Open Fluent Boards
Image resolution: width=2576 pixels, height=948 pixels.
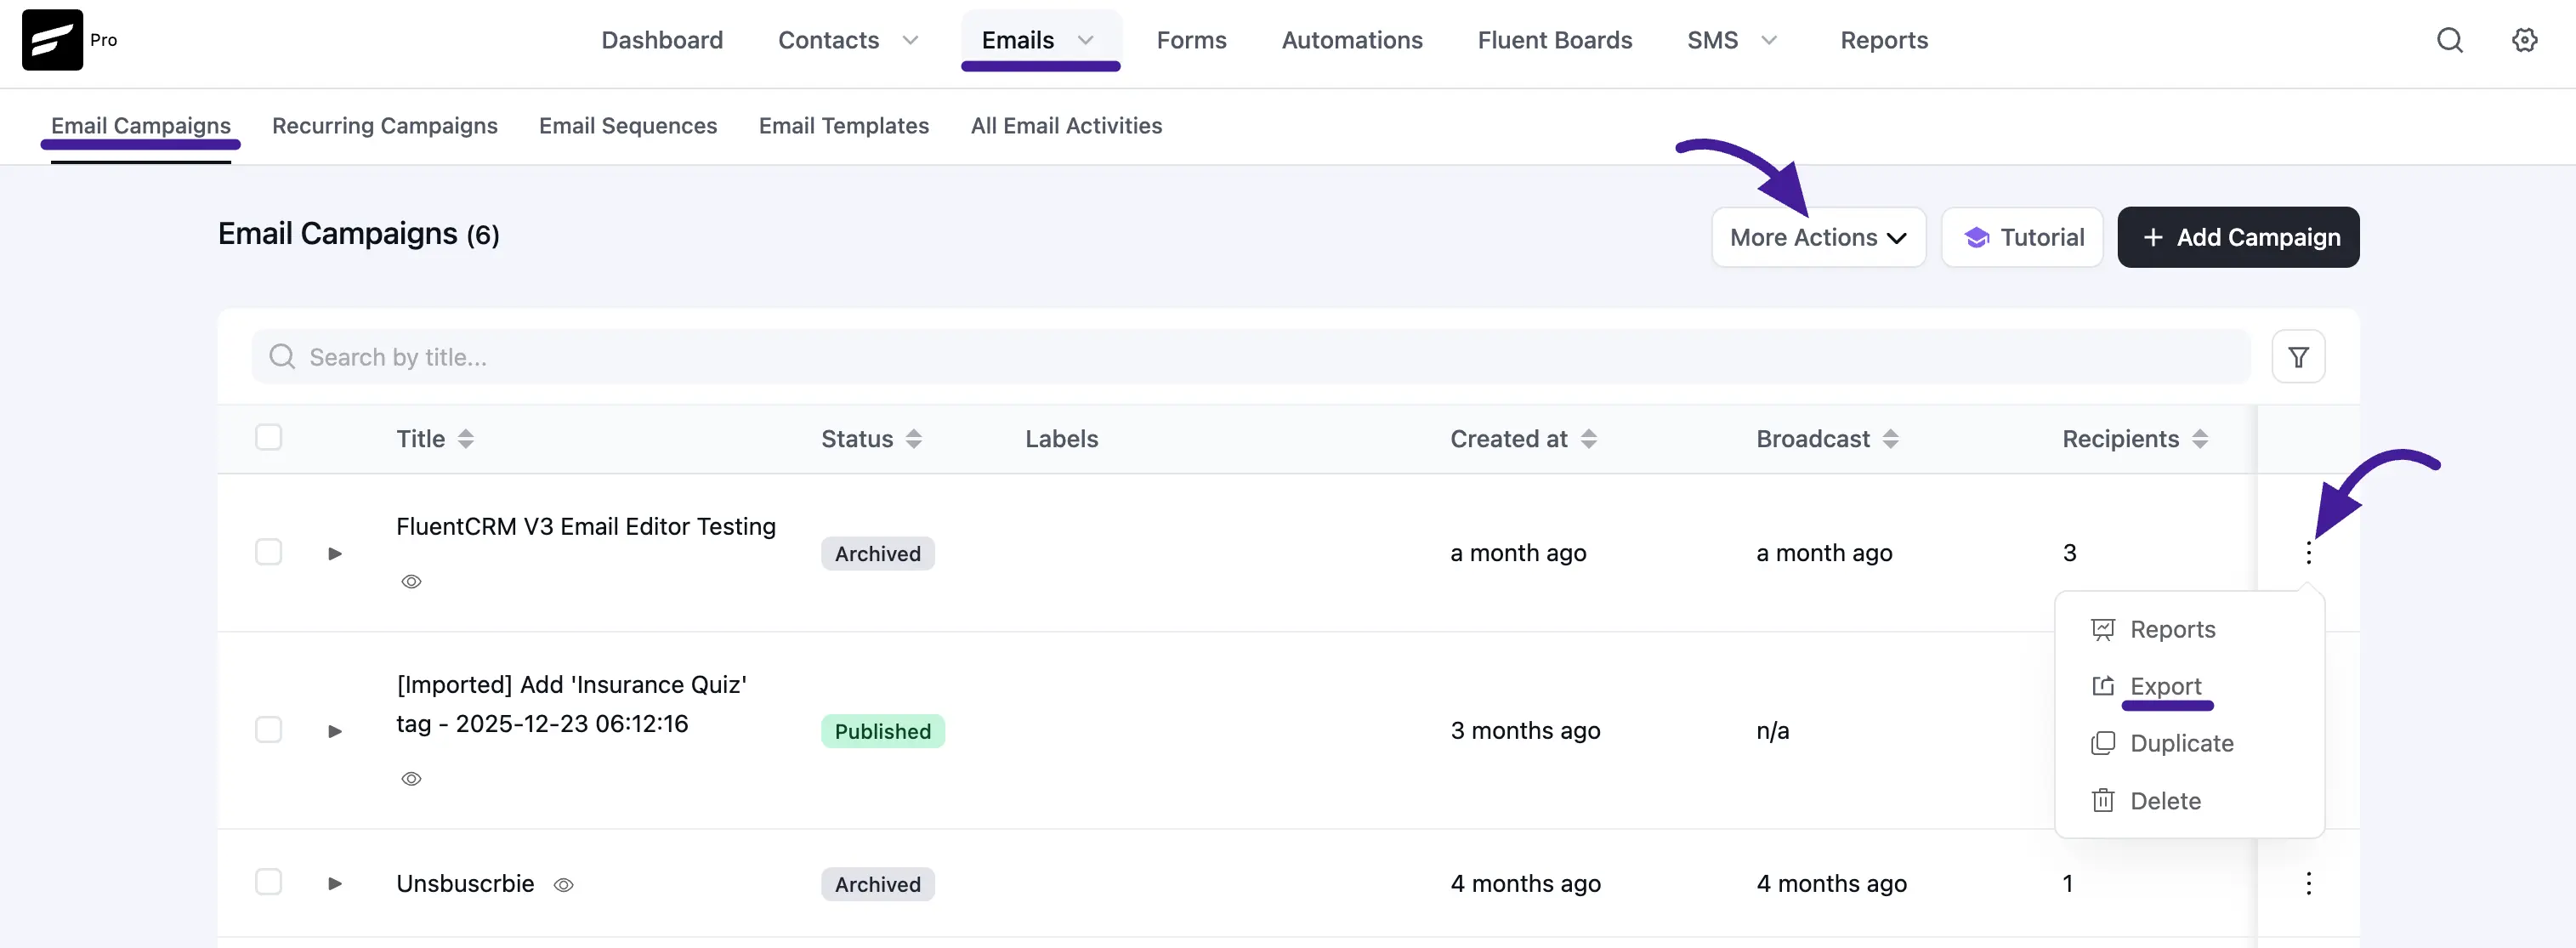click(1555, 40)
